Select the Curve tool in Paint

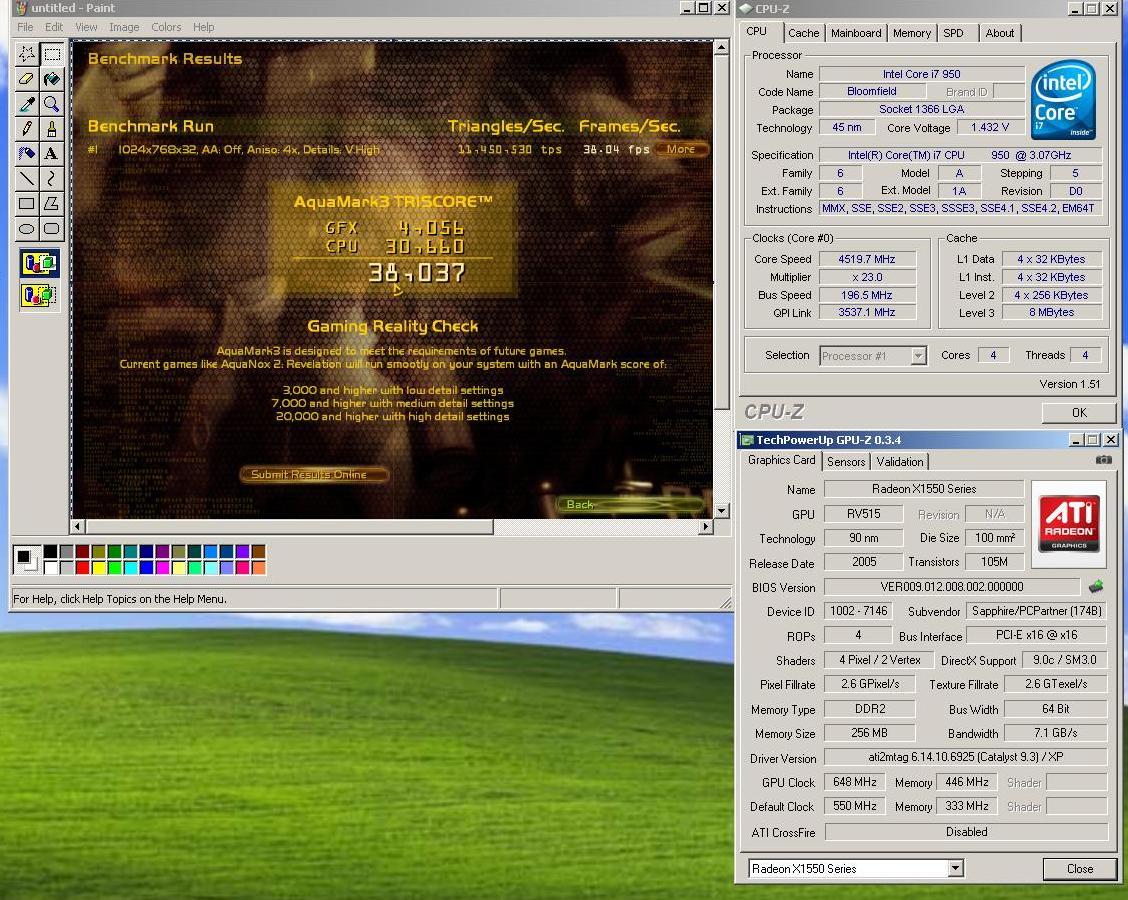click(x=51, y=178)
